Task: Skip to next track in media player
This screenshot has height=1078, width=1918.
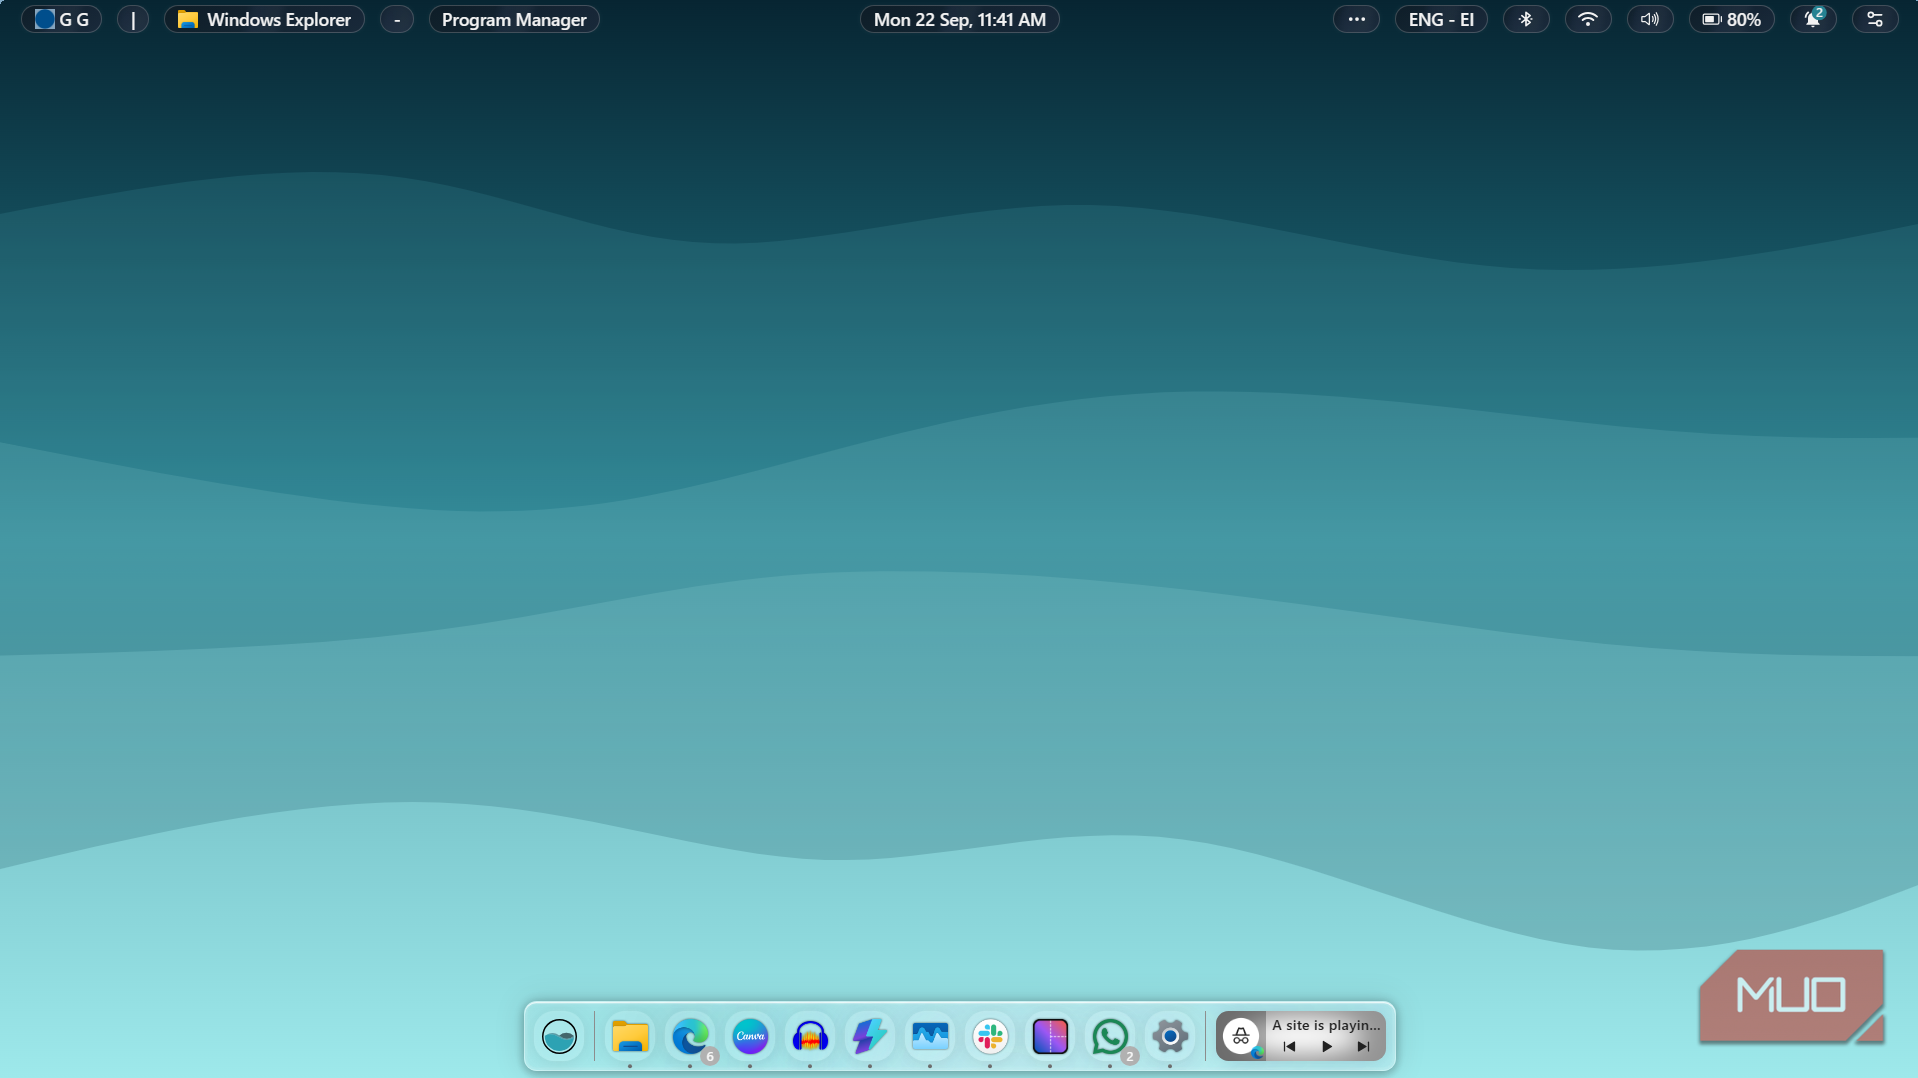Action: click(1363, 1047)
